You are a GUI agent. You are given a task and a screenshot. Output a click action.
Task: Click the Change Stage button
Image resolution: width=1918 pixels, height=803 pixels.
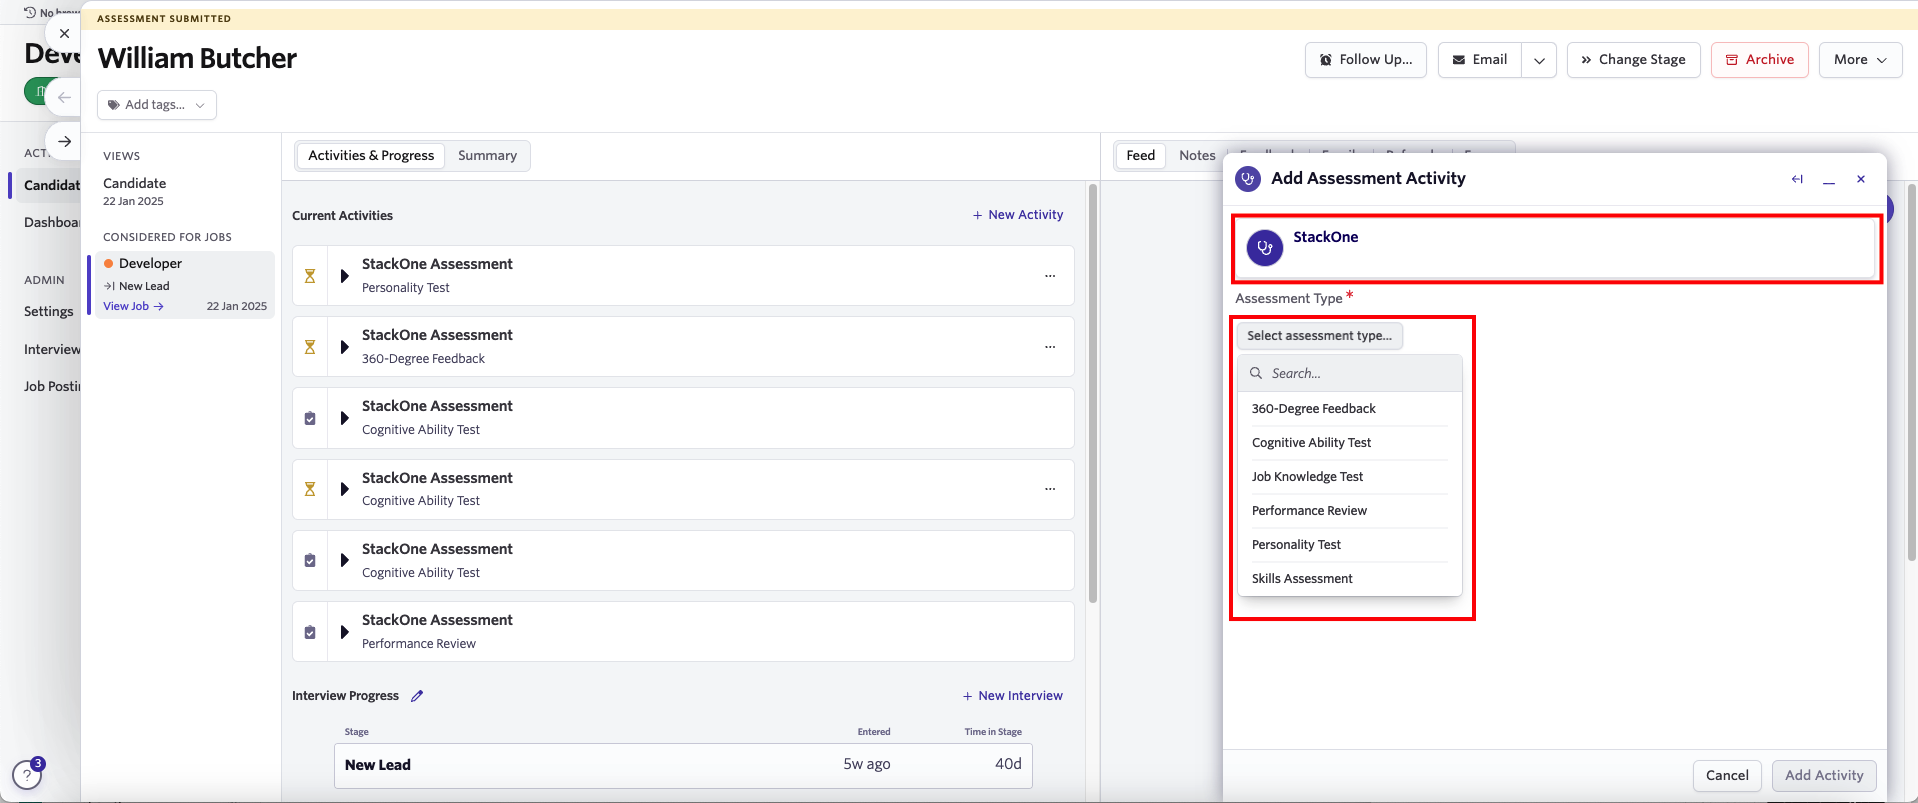tap(1633, 60)
